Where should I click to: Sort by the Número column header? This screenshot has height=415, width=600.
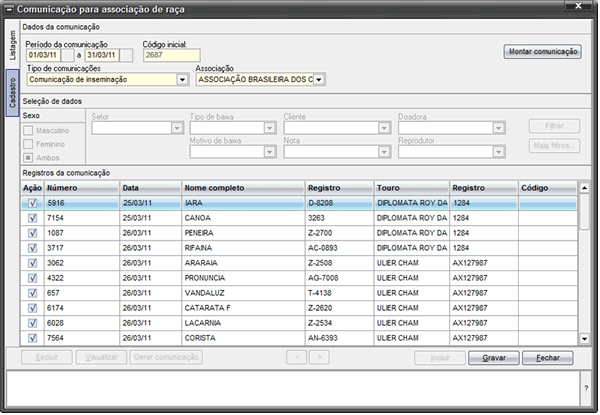82,188
